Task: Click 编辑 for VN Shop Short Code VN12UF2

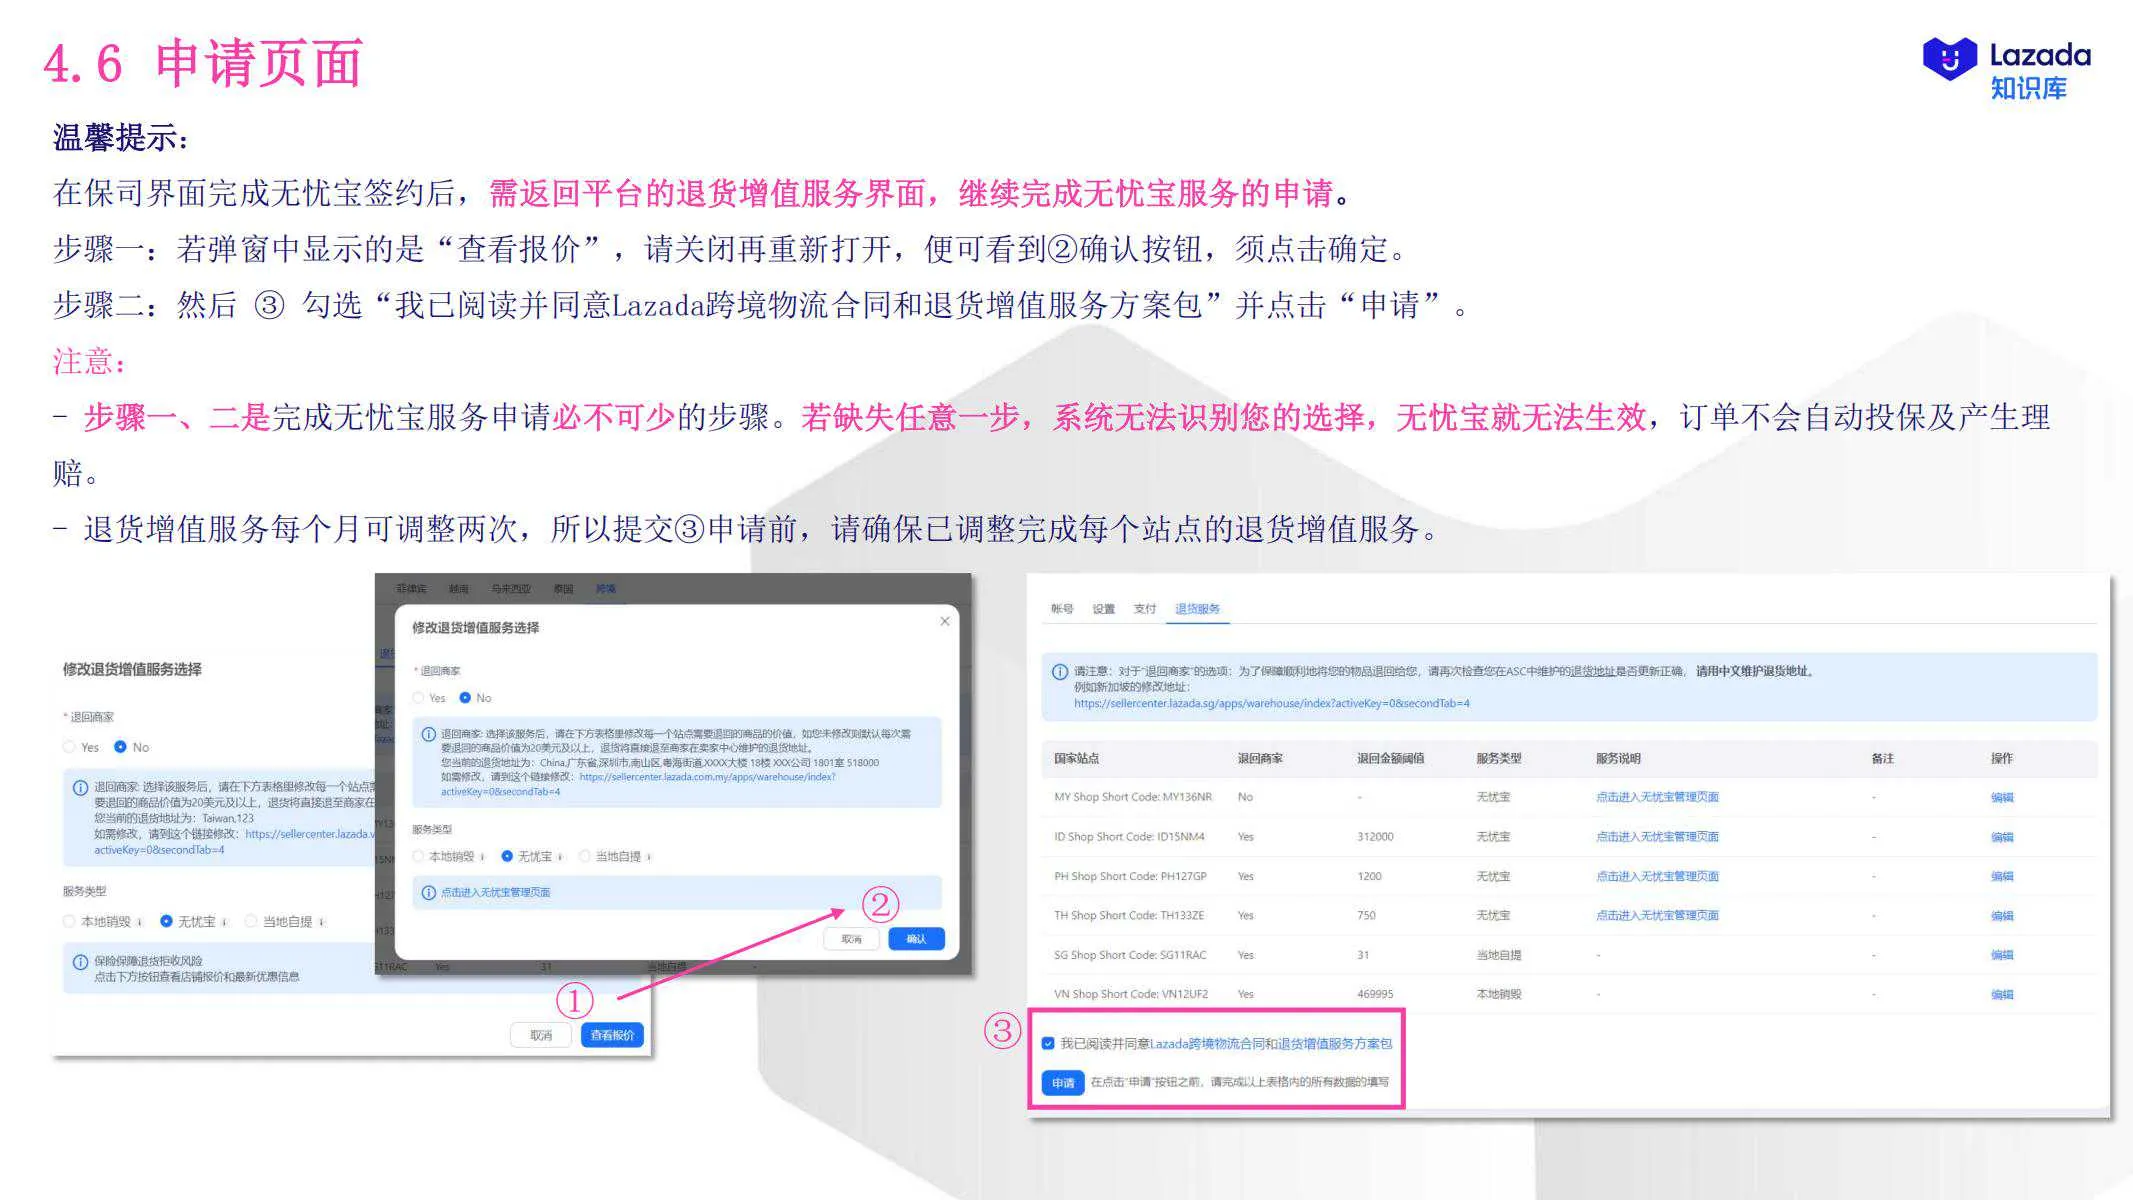Action: click(2003, 993)
